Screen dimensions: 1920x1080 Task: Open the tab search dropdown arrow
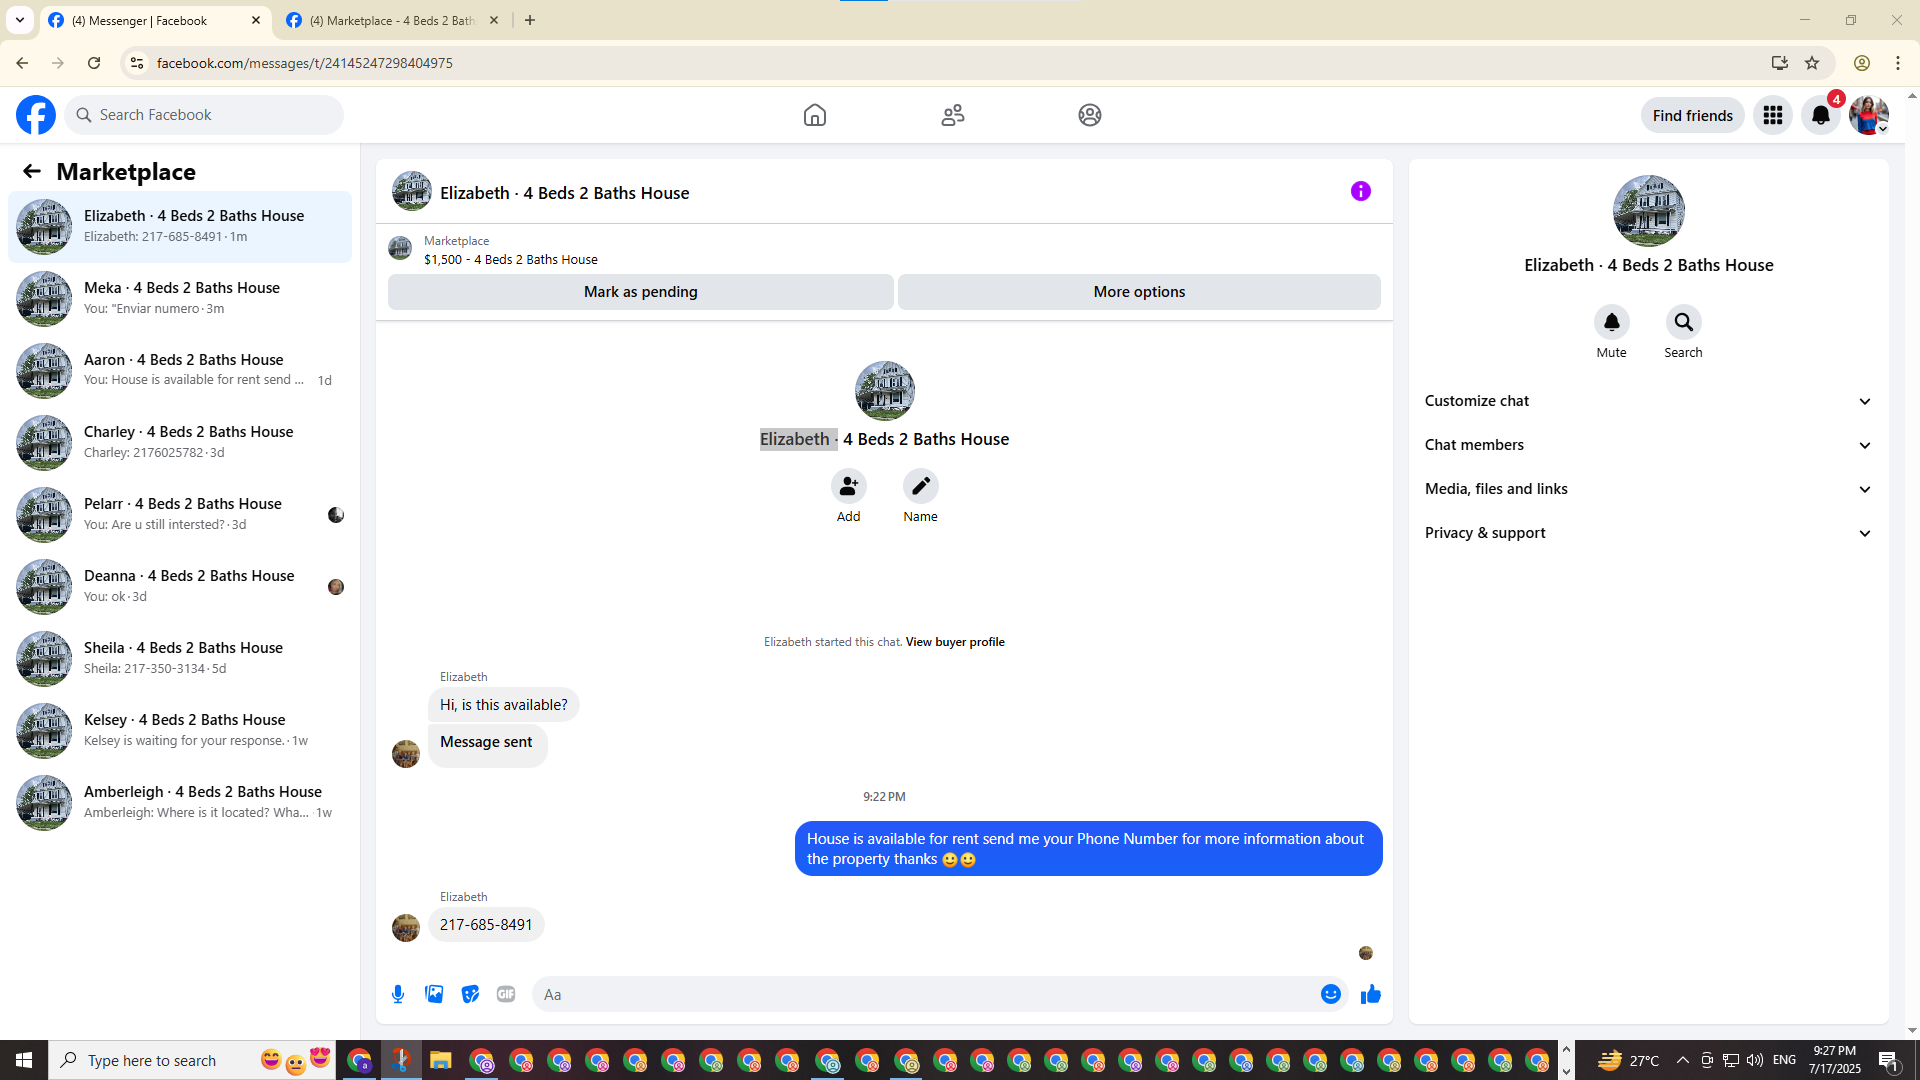point(20,20)
